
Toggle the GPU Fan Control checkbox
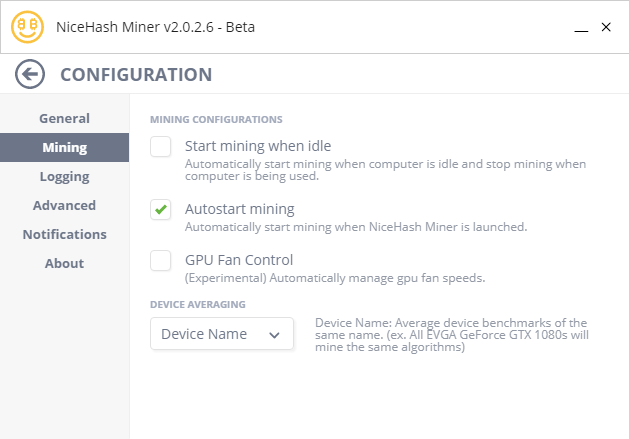161,261
